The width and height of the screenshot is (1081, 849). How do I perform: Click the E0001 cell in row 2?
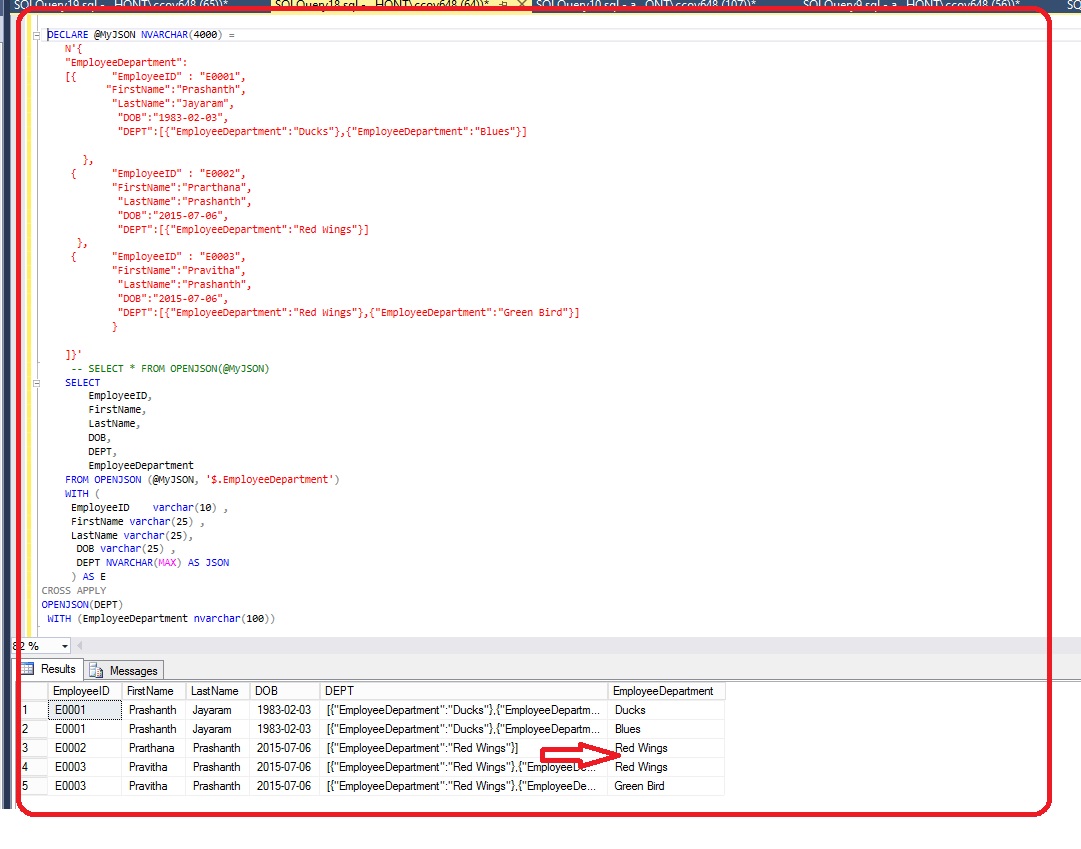tap(84, 729)
